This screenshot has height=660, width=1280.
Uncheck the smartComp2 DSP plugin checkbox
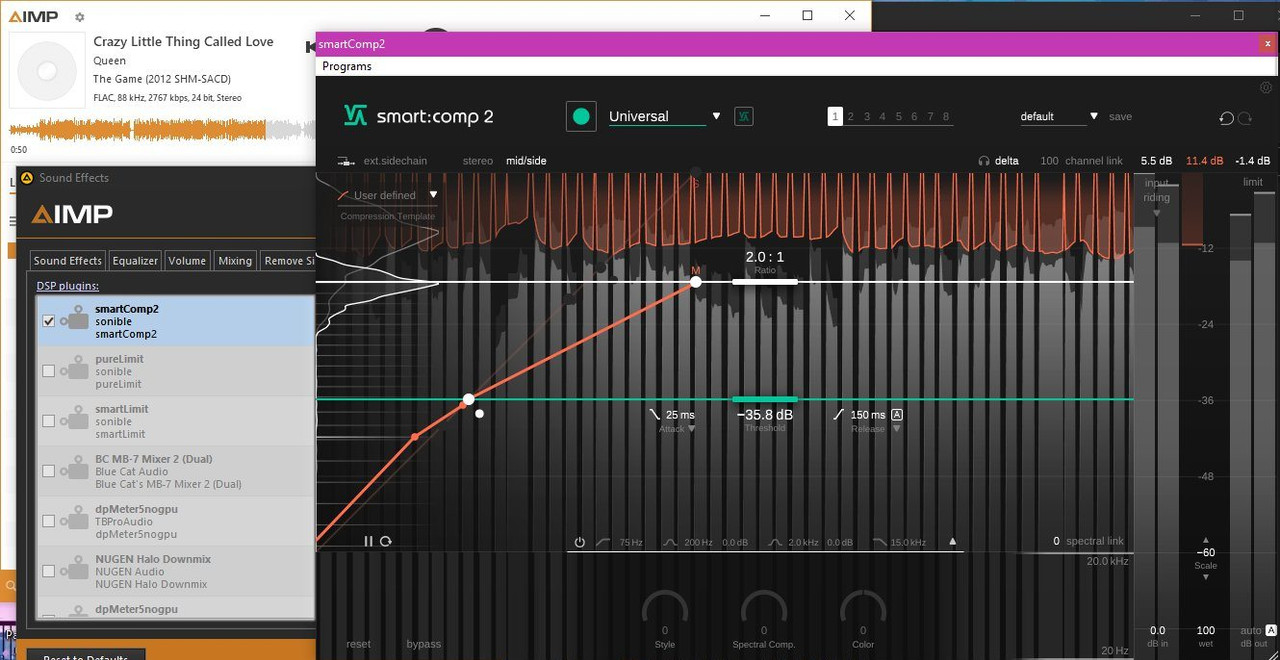point(49,321)
